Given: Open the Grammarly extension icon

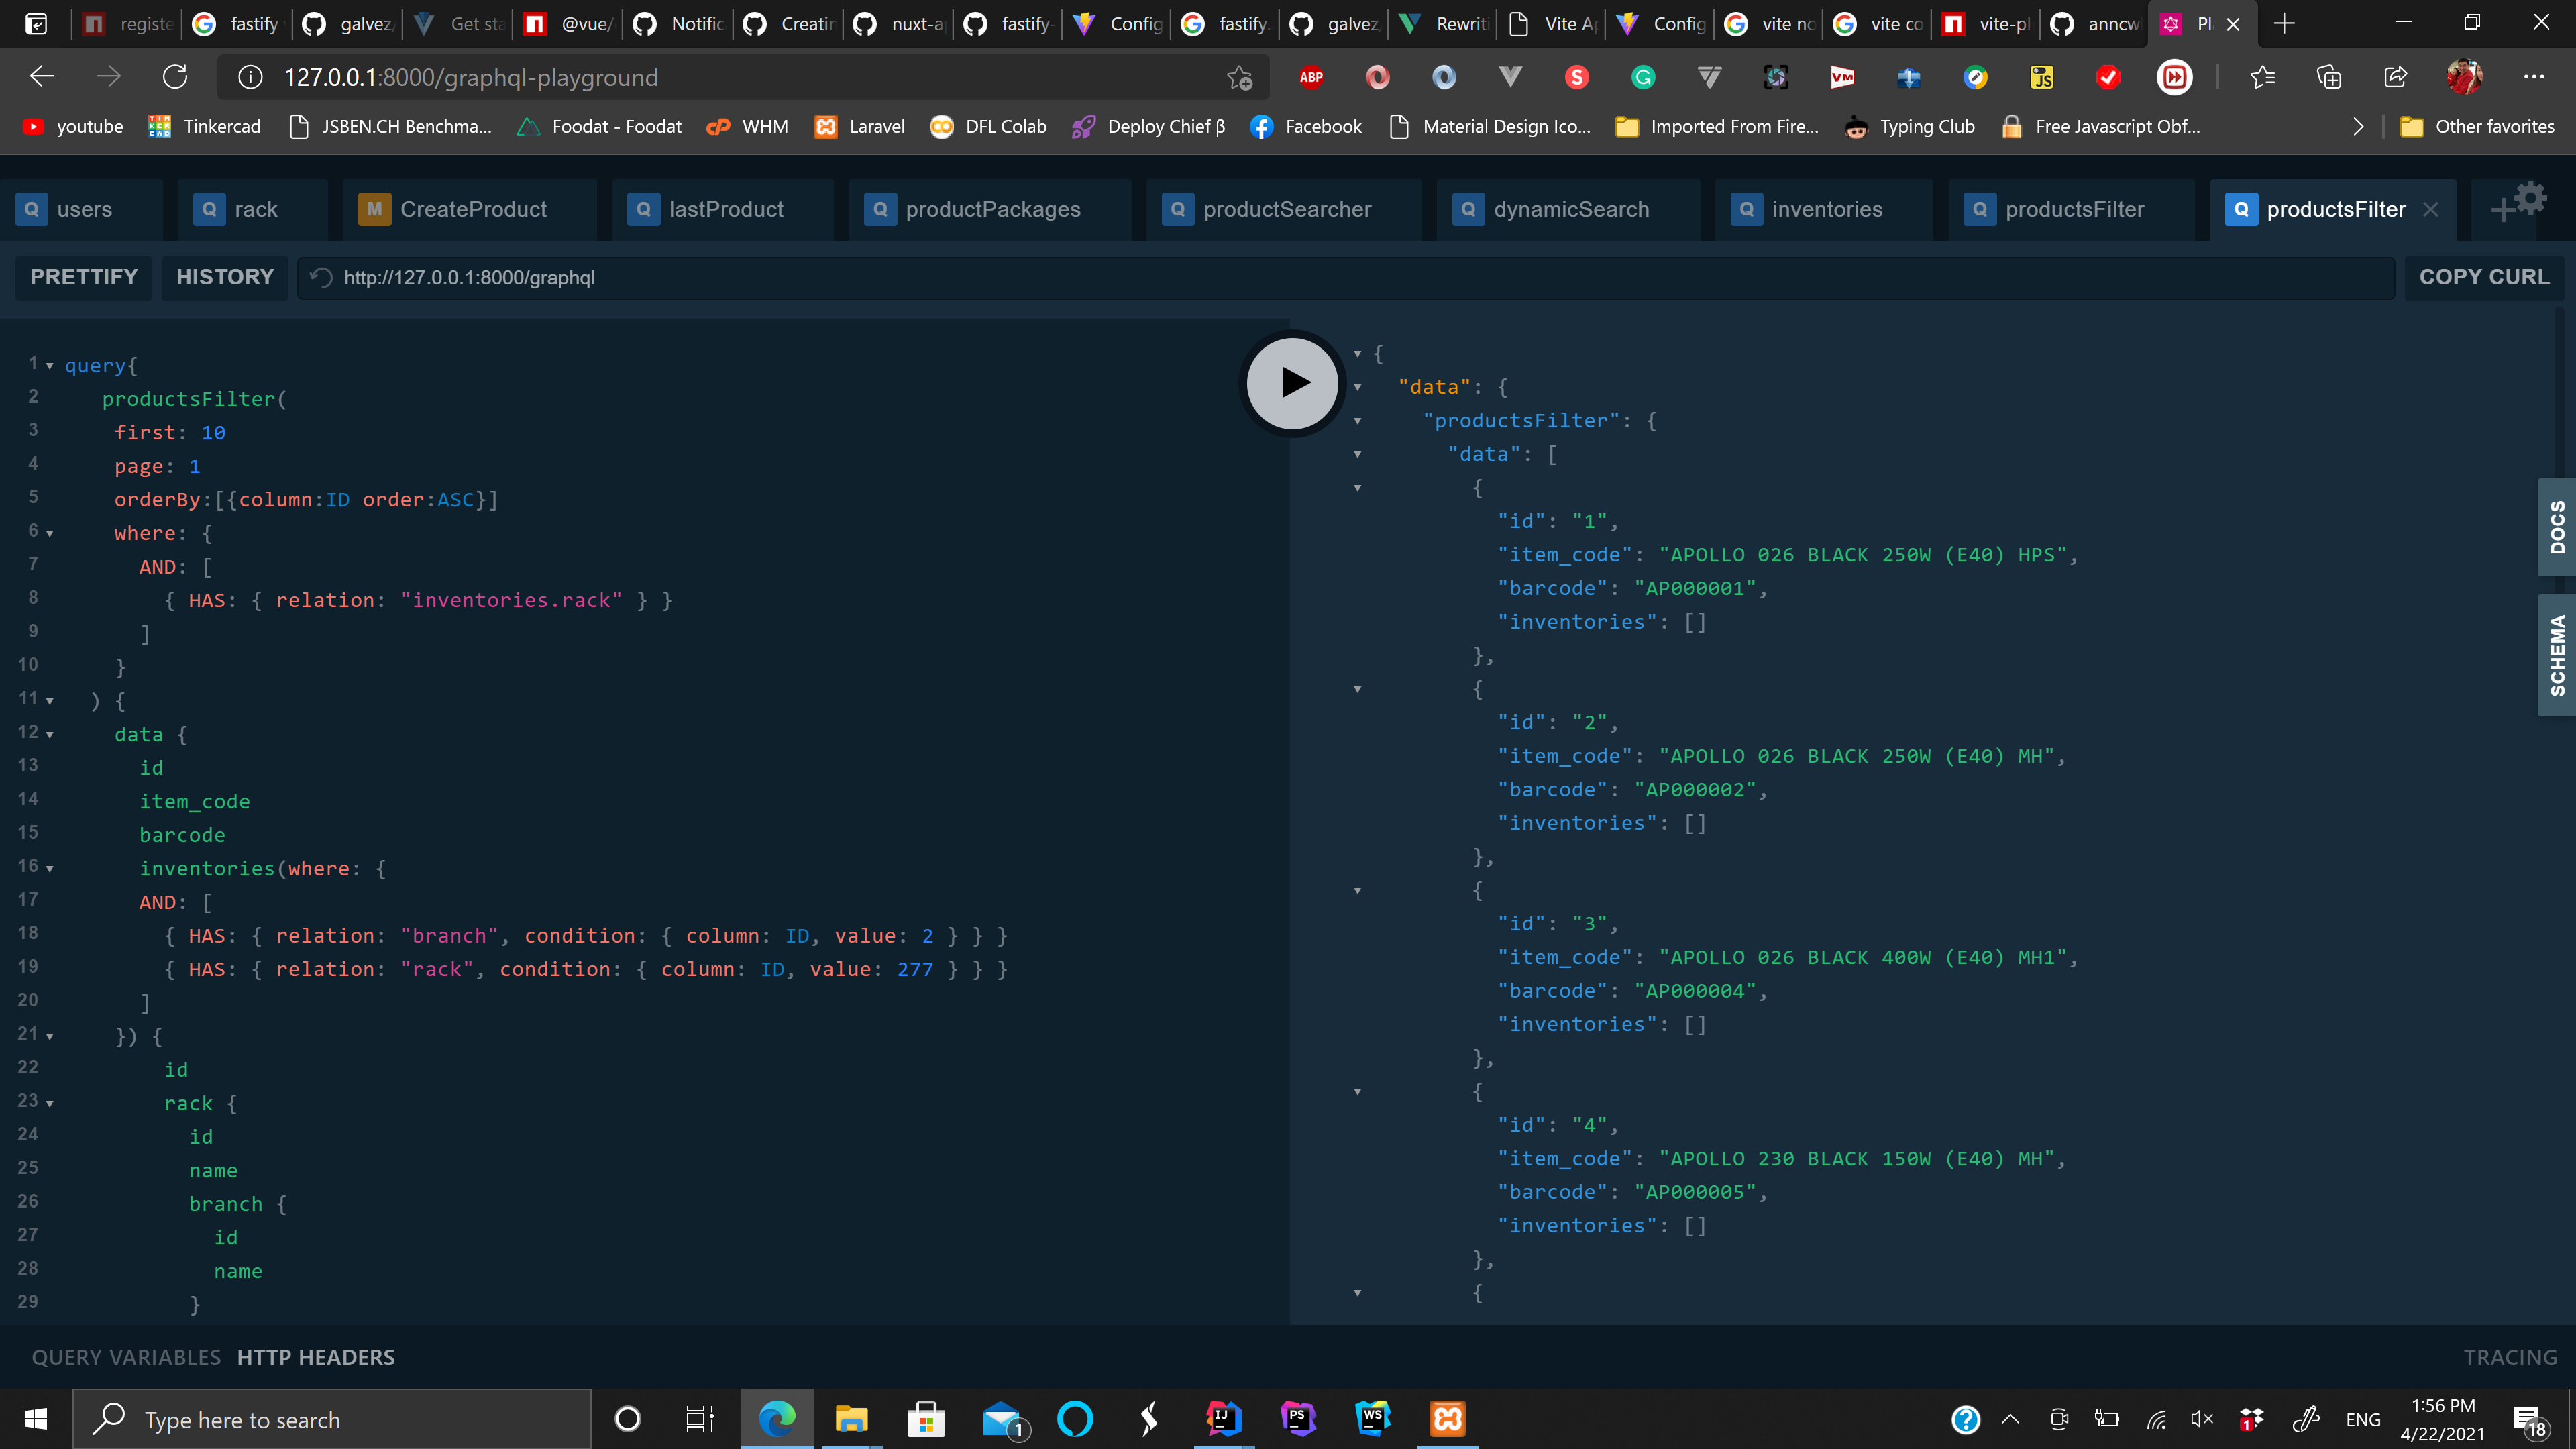Looking at the screenshot, I should pos(1643,77).
